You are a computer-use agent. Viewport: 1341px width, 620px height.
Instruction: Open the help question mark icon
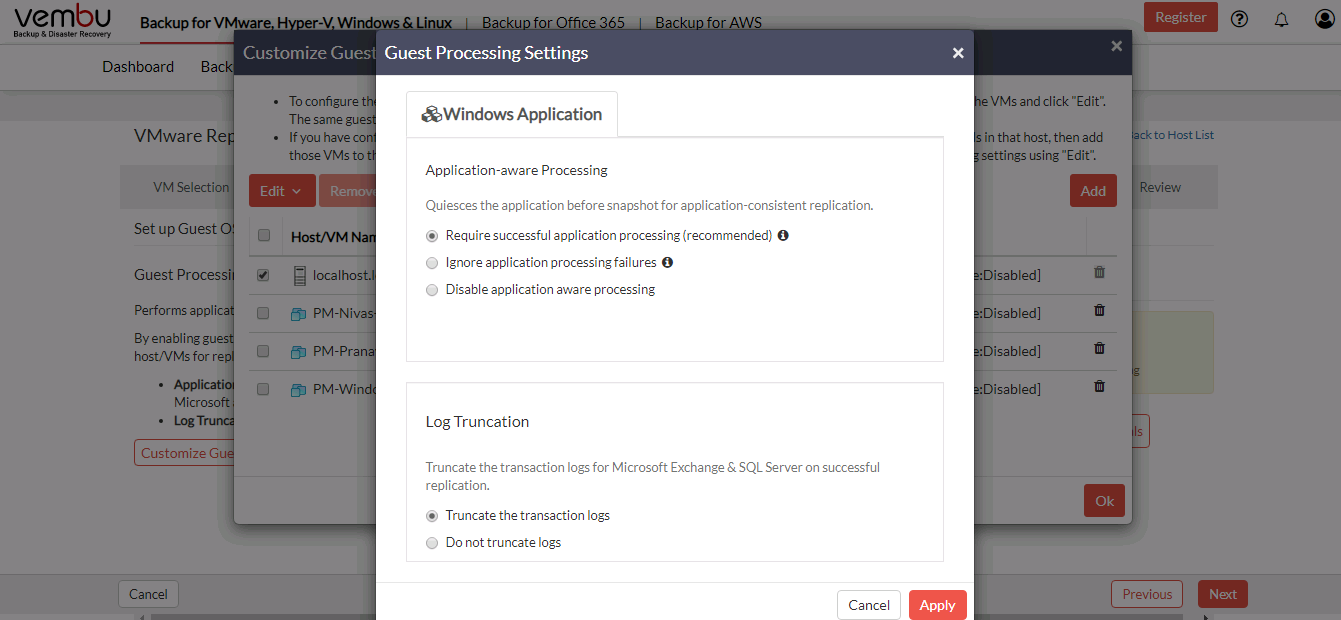[x=1240, y=19]
